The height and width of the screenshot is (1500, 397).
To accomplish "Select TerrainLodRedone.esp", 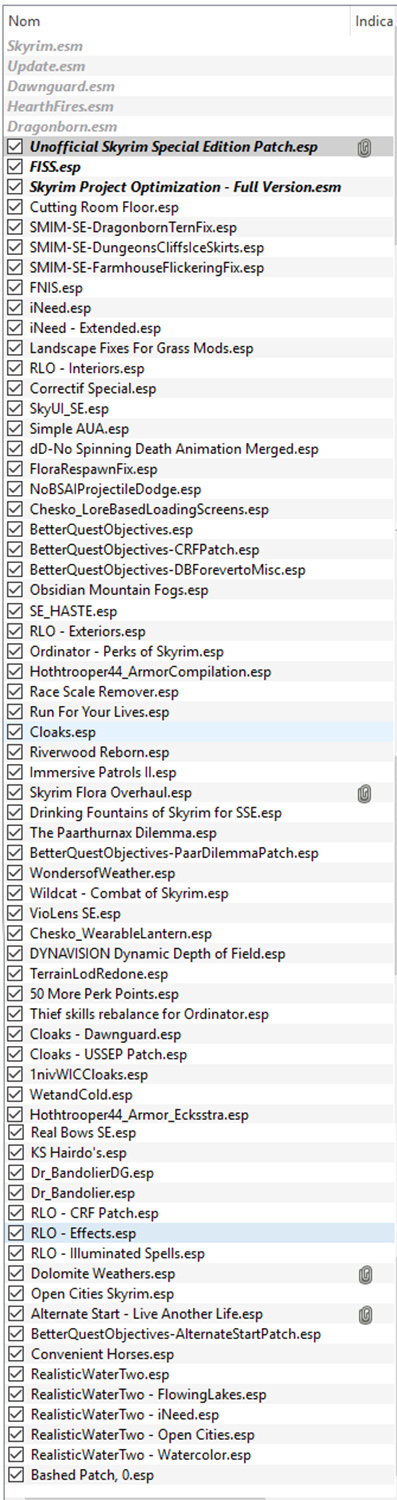I will 99,974.
